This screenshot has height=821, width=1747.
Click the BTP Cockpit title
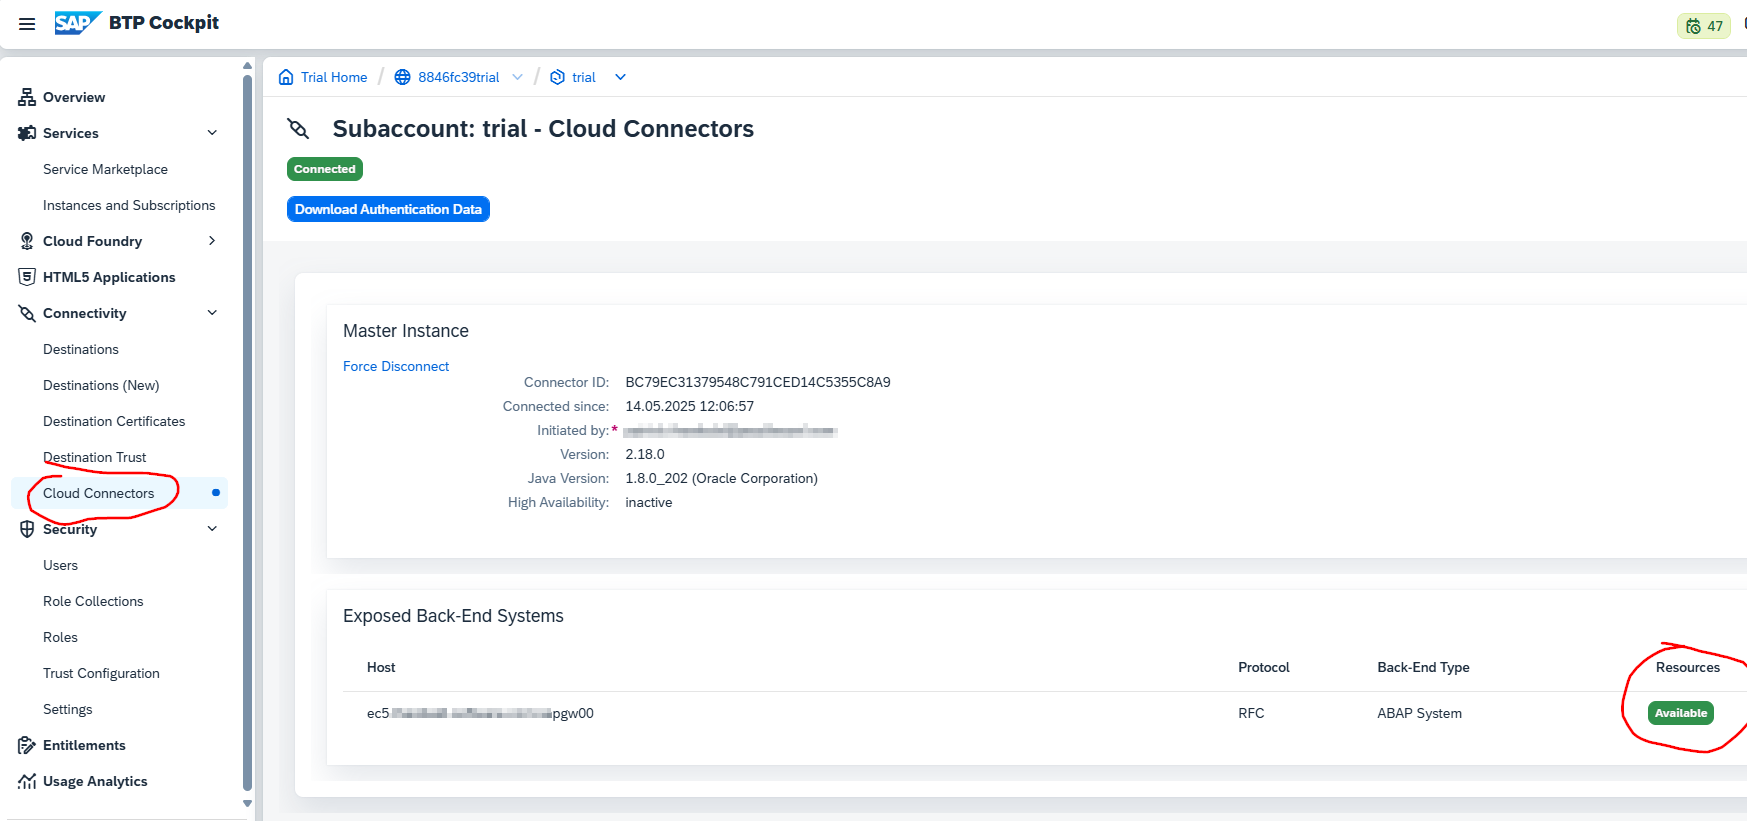(x=164, y=22)
